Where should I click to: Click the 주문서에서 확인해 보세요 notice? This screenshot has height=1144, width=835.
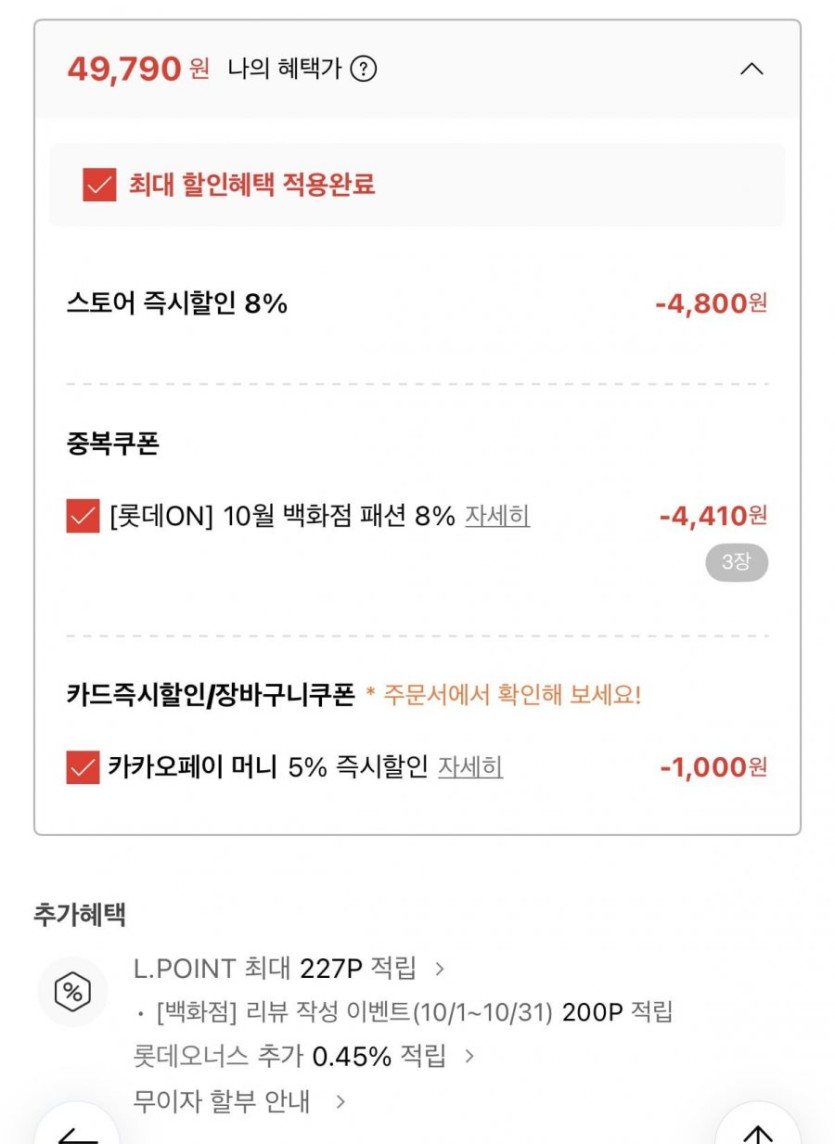[x=503, y=696]
